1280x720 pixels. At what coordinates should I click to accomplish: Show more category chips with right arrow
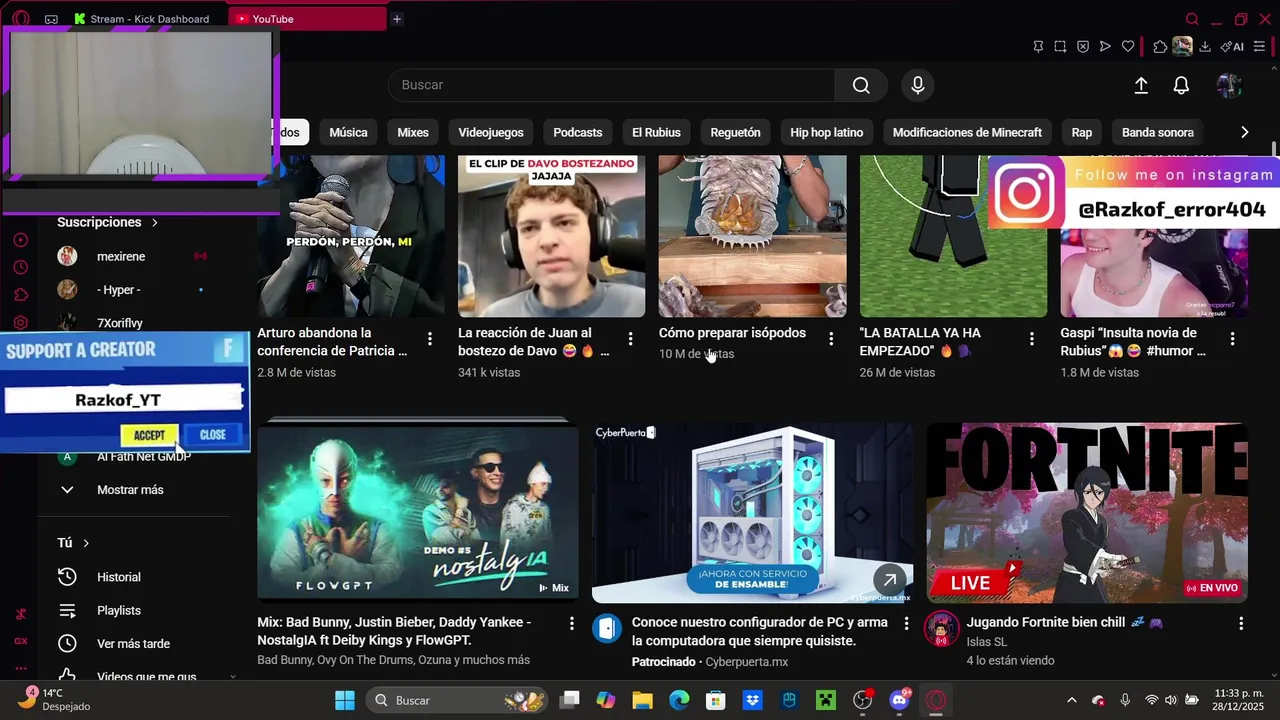1244,132
